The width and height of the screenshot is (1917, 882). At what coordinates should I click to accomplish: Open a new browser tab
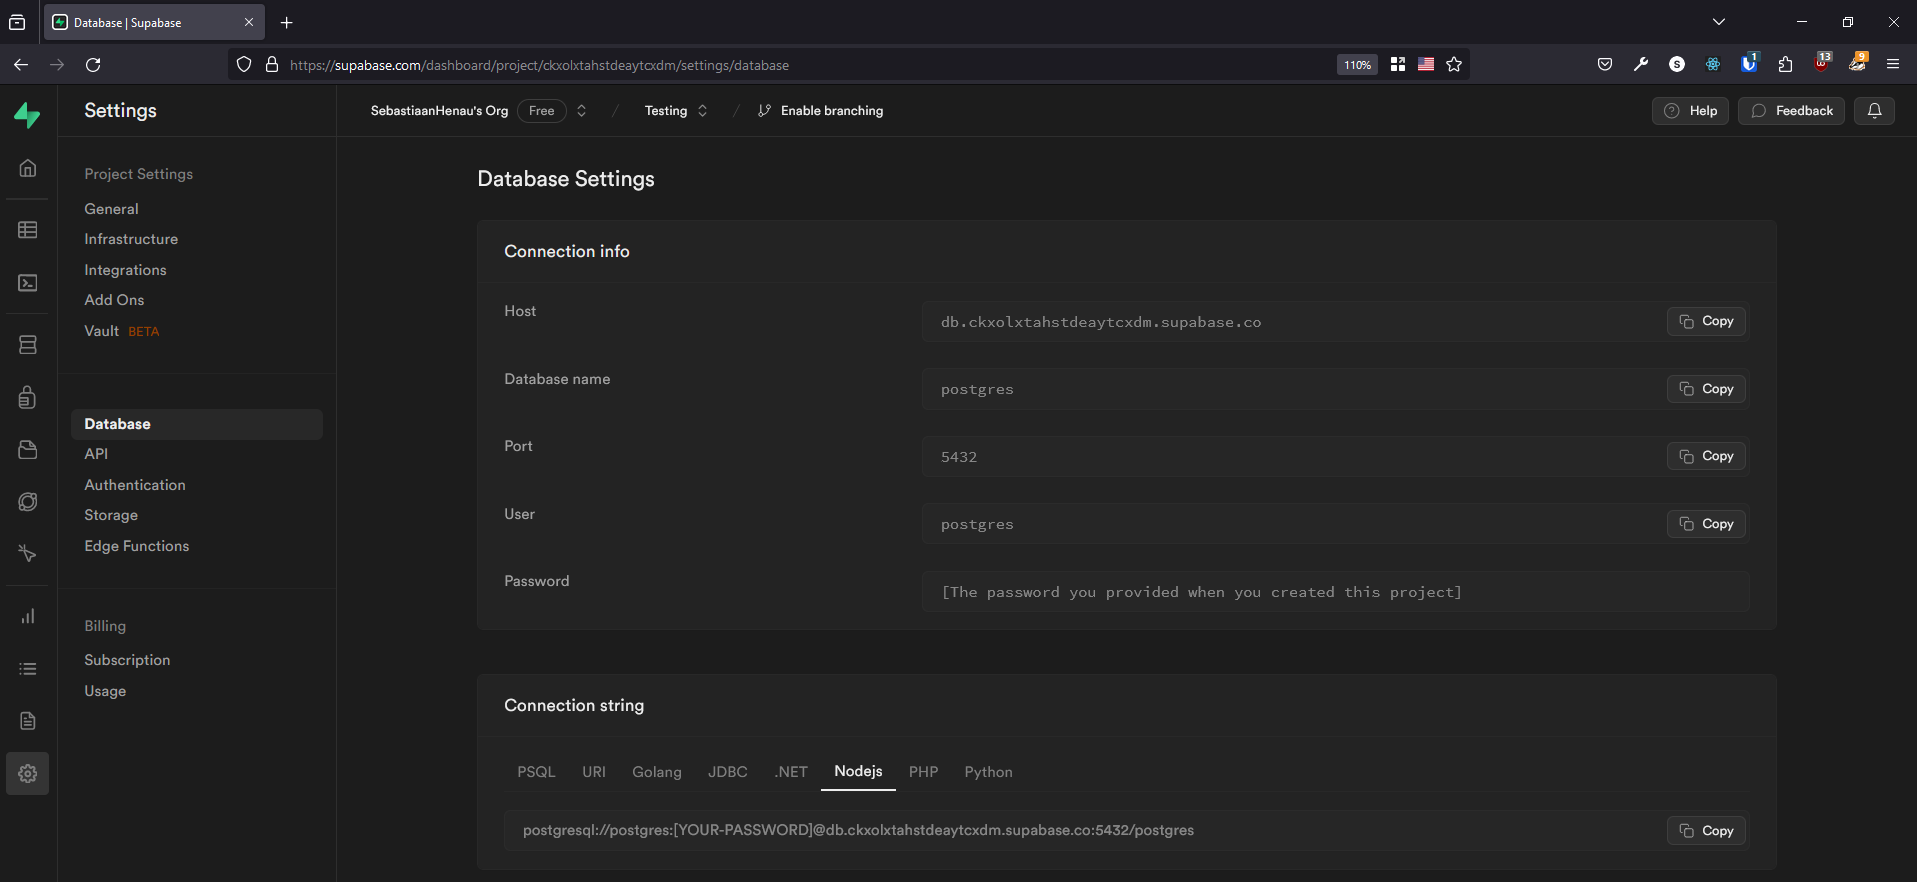pos(287,23)
